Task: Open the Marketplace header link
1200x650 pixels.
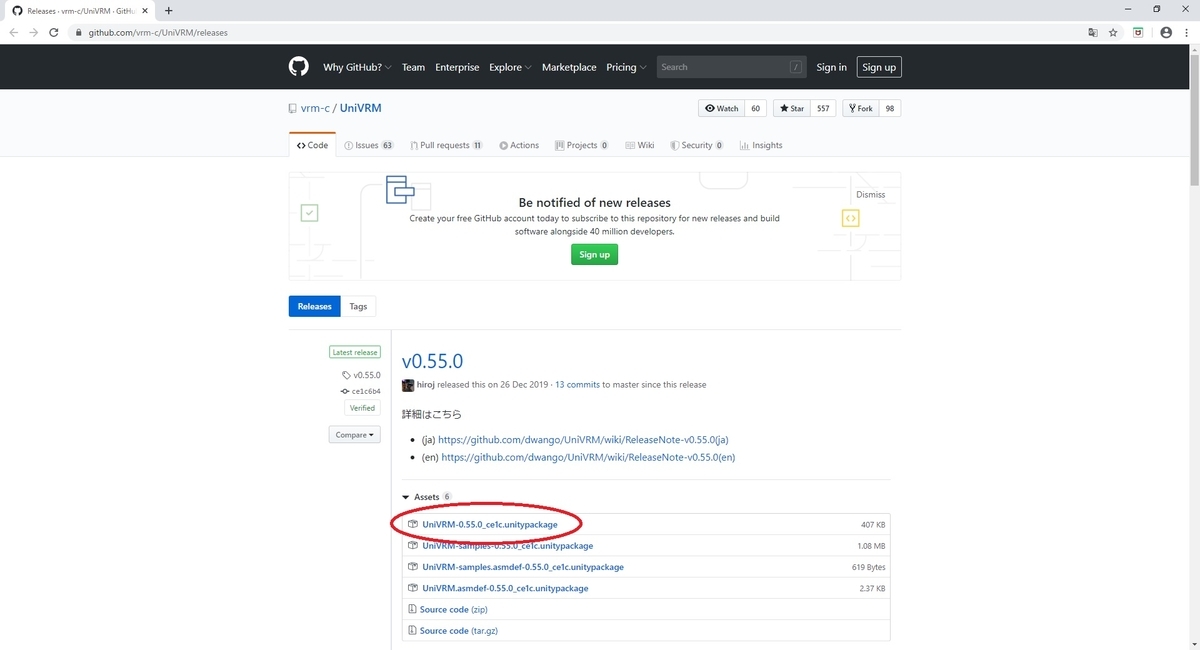Action: click(x=569, y=67)
